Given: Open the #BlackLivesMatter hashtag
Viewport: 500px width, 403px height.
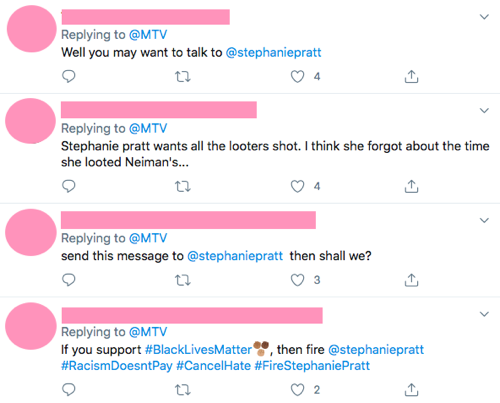Looking at the screenshot, I should [x=198, y=350].
